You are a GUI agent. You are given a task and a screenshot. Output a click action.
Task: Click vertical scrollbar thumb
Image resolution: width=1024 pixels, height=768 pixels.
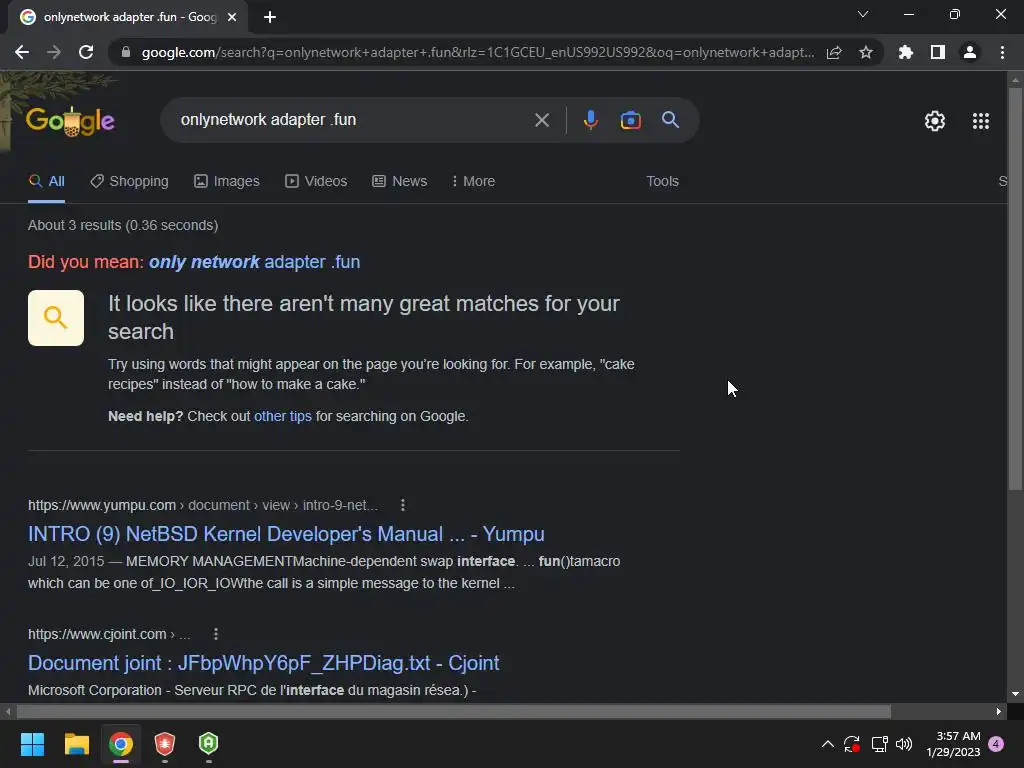click(x=1015, y=287)
